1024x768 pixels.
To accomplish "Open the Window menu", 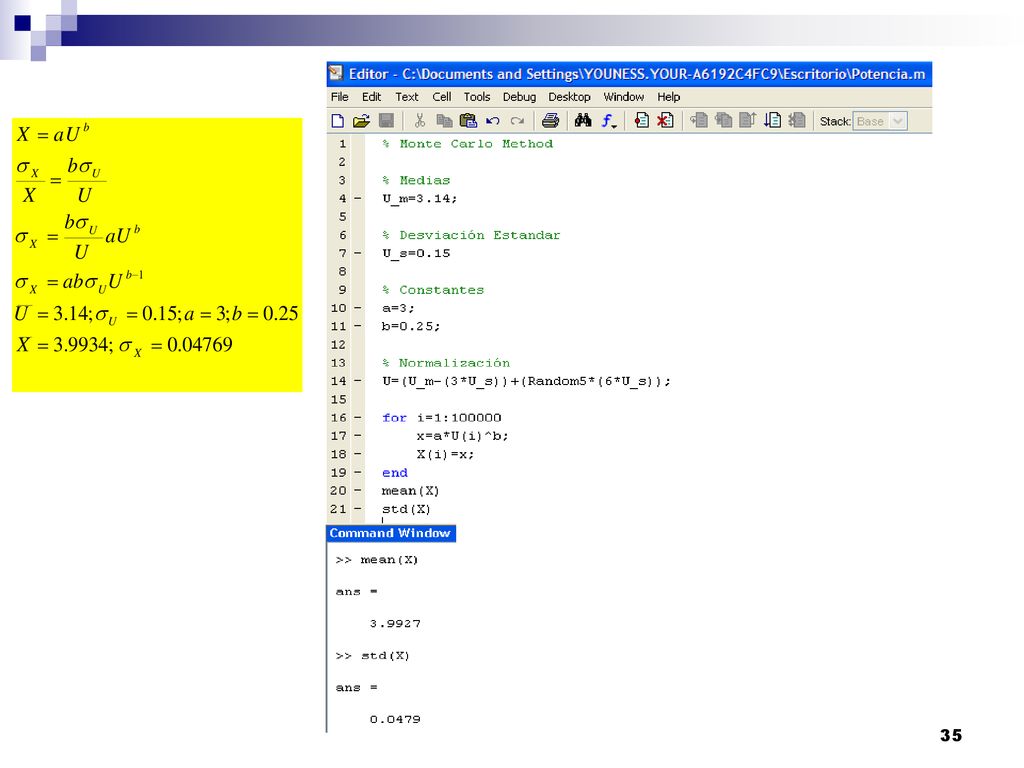I will click(x=624, y=97).
